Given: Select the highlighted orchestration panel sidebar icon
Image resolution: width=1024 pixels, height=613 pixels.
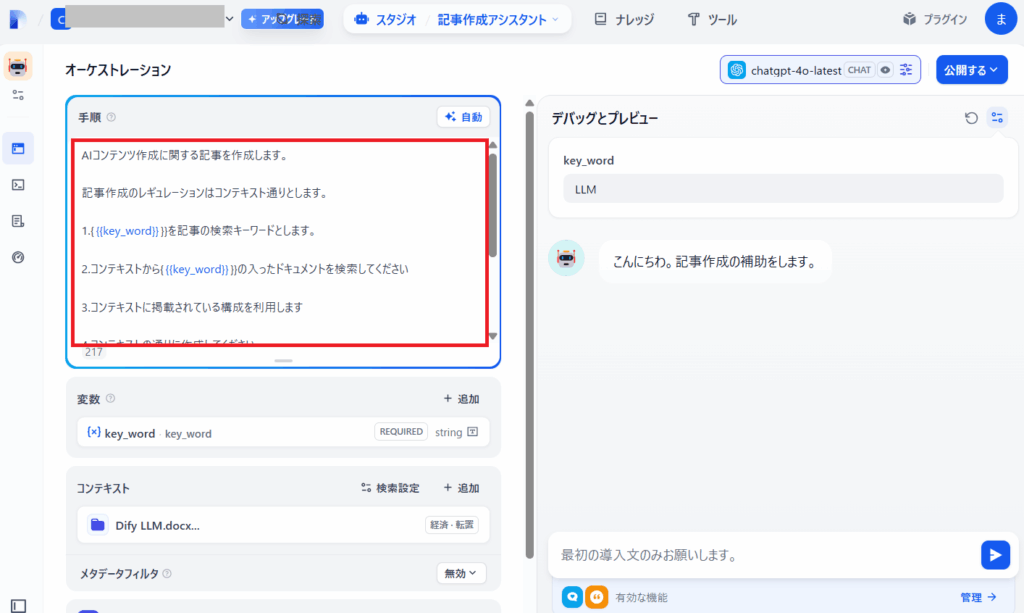Looking at the screenshot, I should pyautogui.click(x=18, y=148).
